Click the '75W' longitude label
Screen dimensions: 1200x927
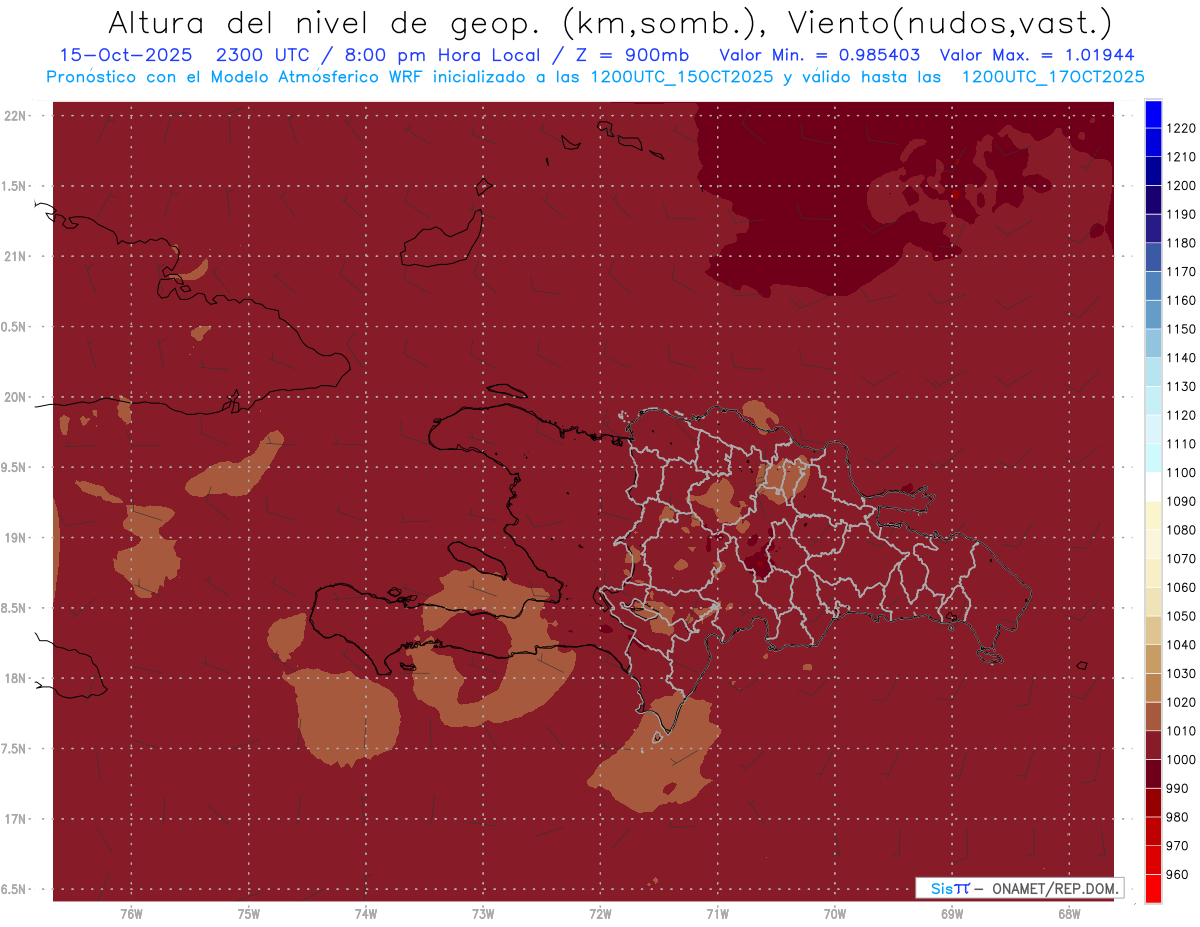point(248,914)
